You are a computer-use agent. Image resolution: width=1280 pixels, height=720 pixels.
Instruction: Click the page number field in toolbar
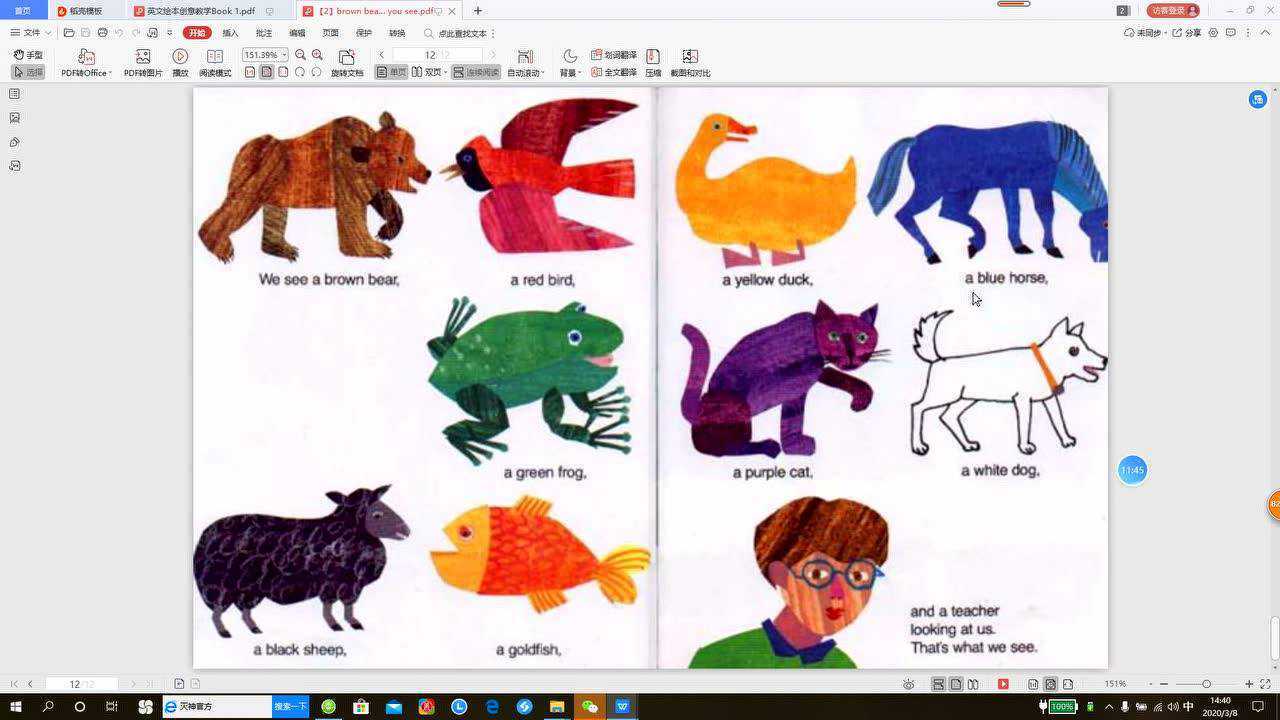point(430,55)
